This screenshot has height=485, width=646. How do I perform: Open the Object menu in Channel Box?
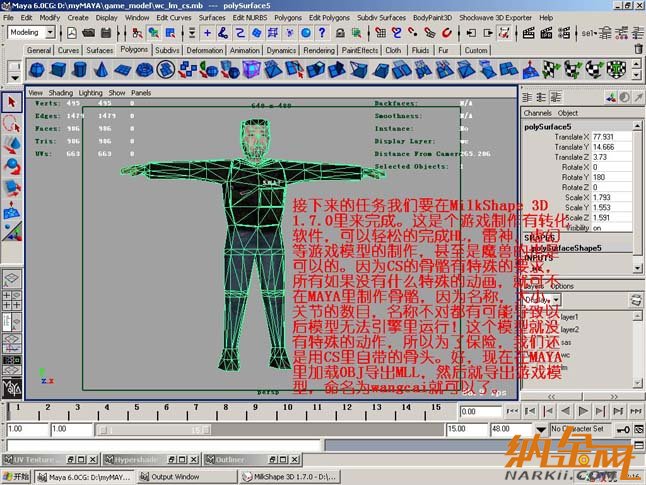(x=568, y=113)
